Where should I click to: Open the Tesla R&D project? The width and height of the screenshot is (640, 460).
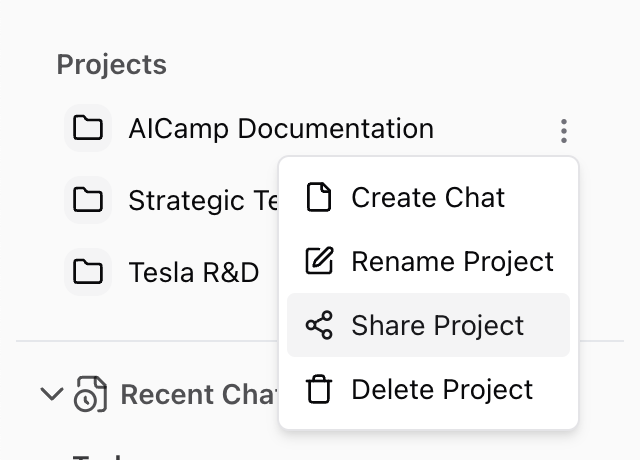[194, 271]
